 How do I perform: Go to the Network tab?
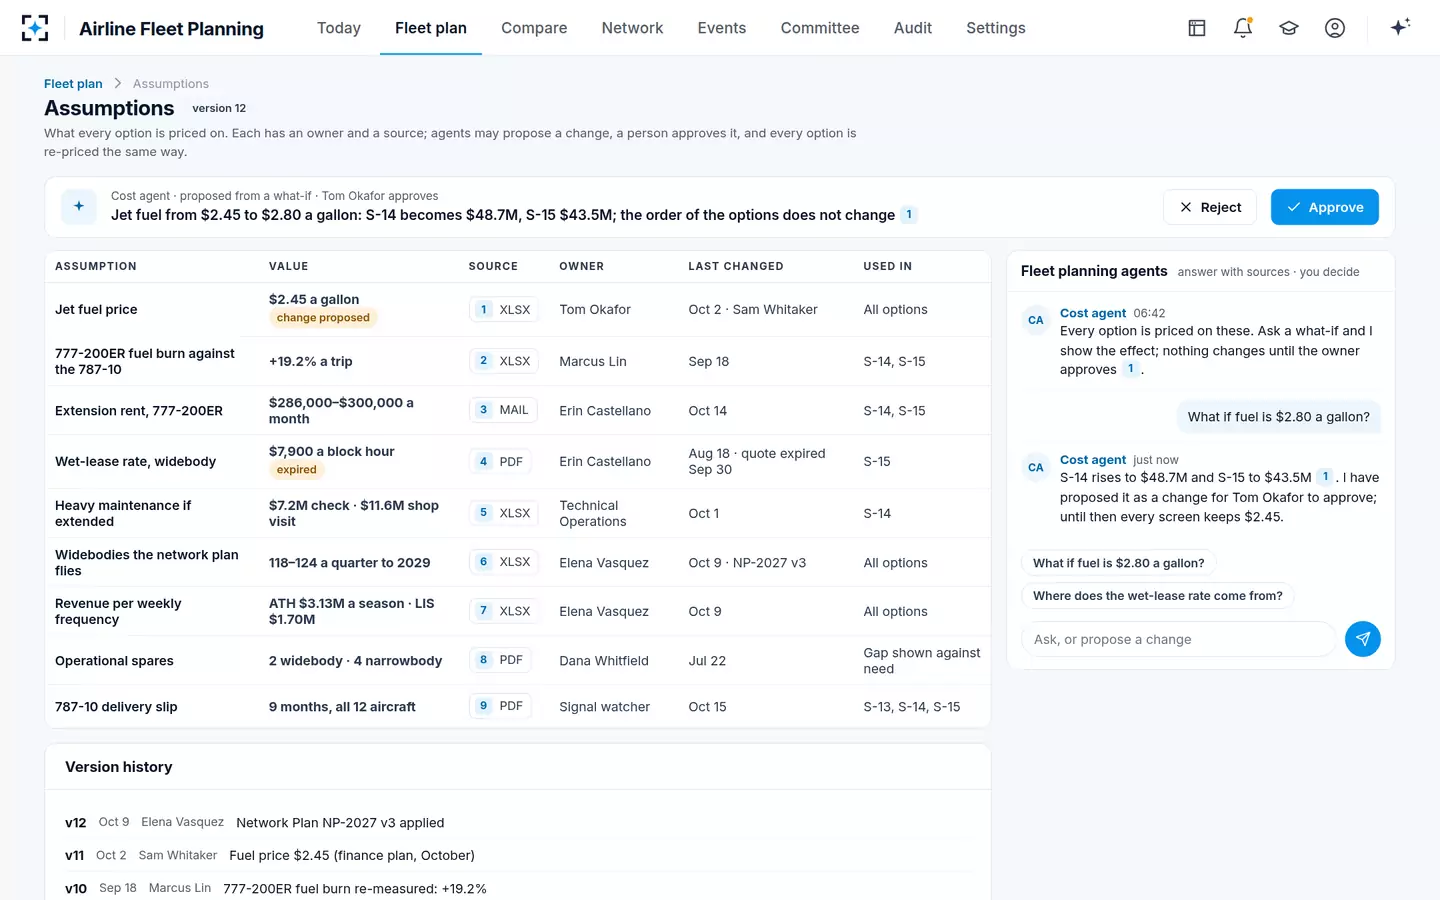point(632,28)
